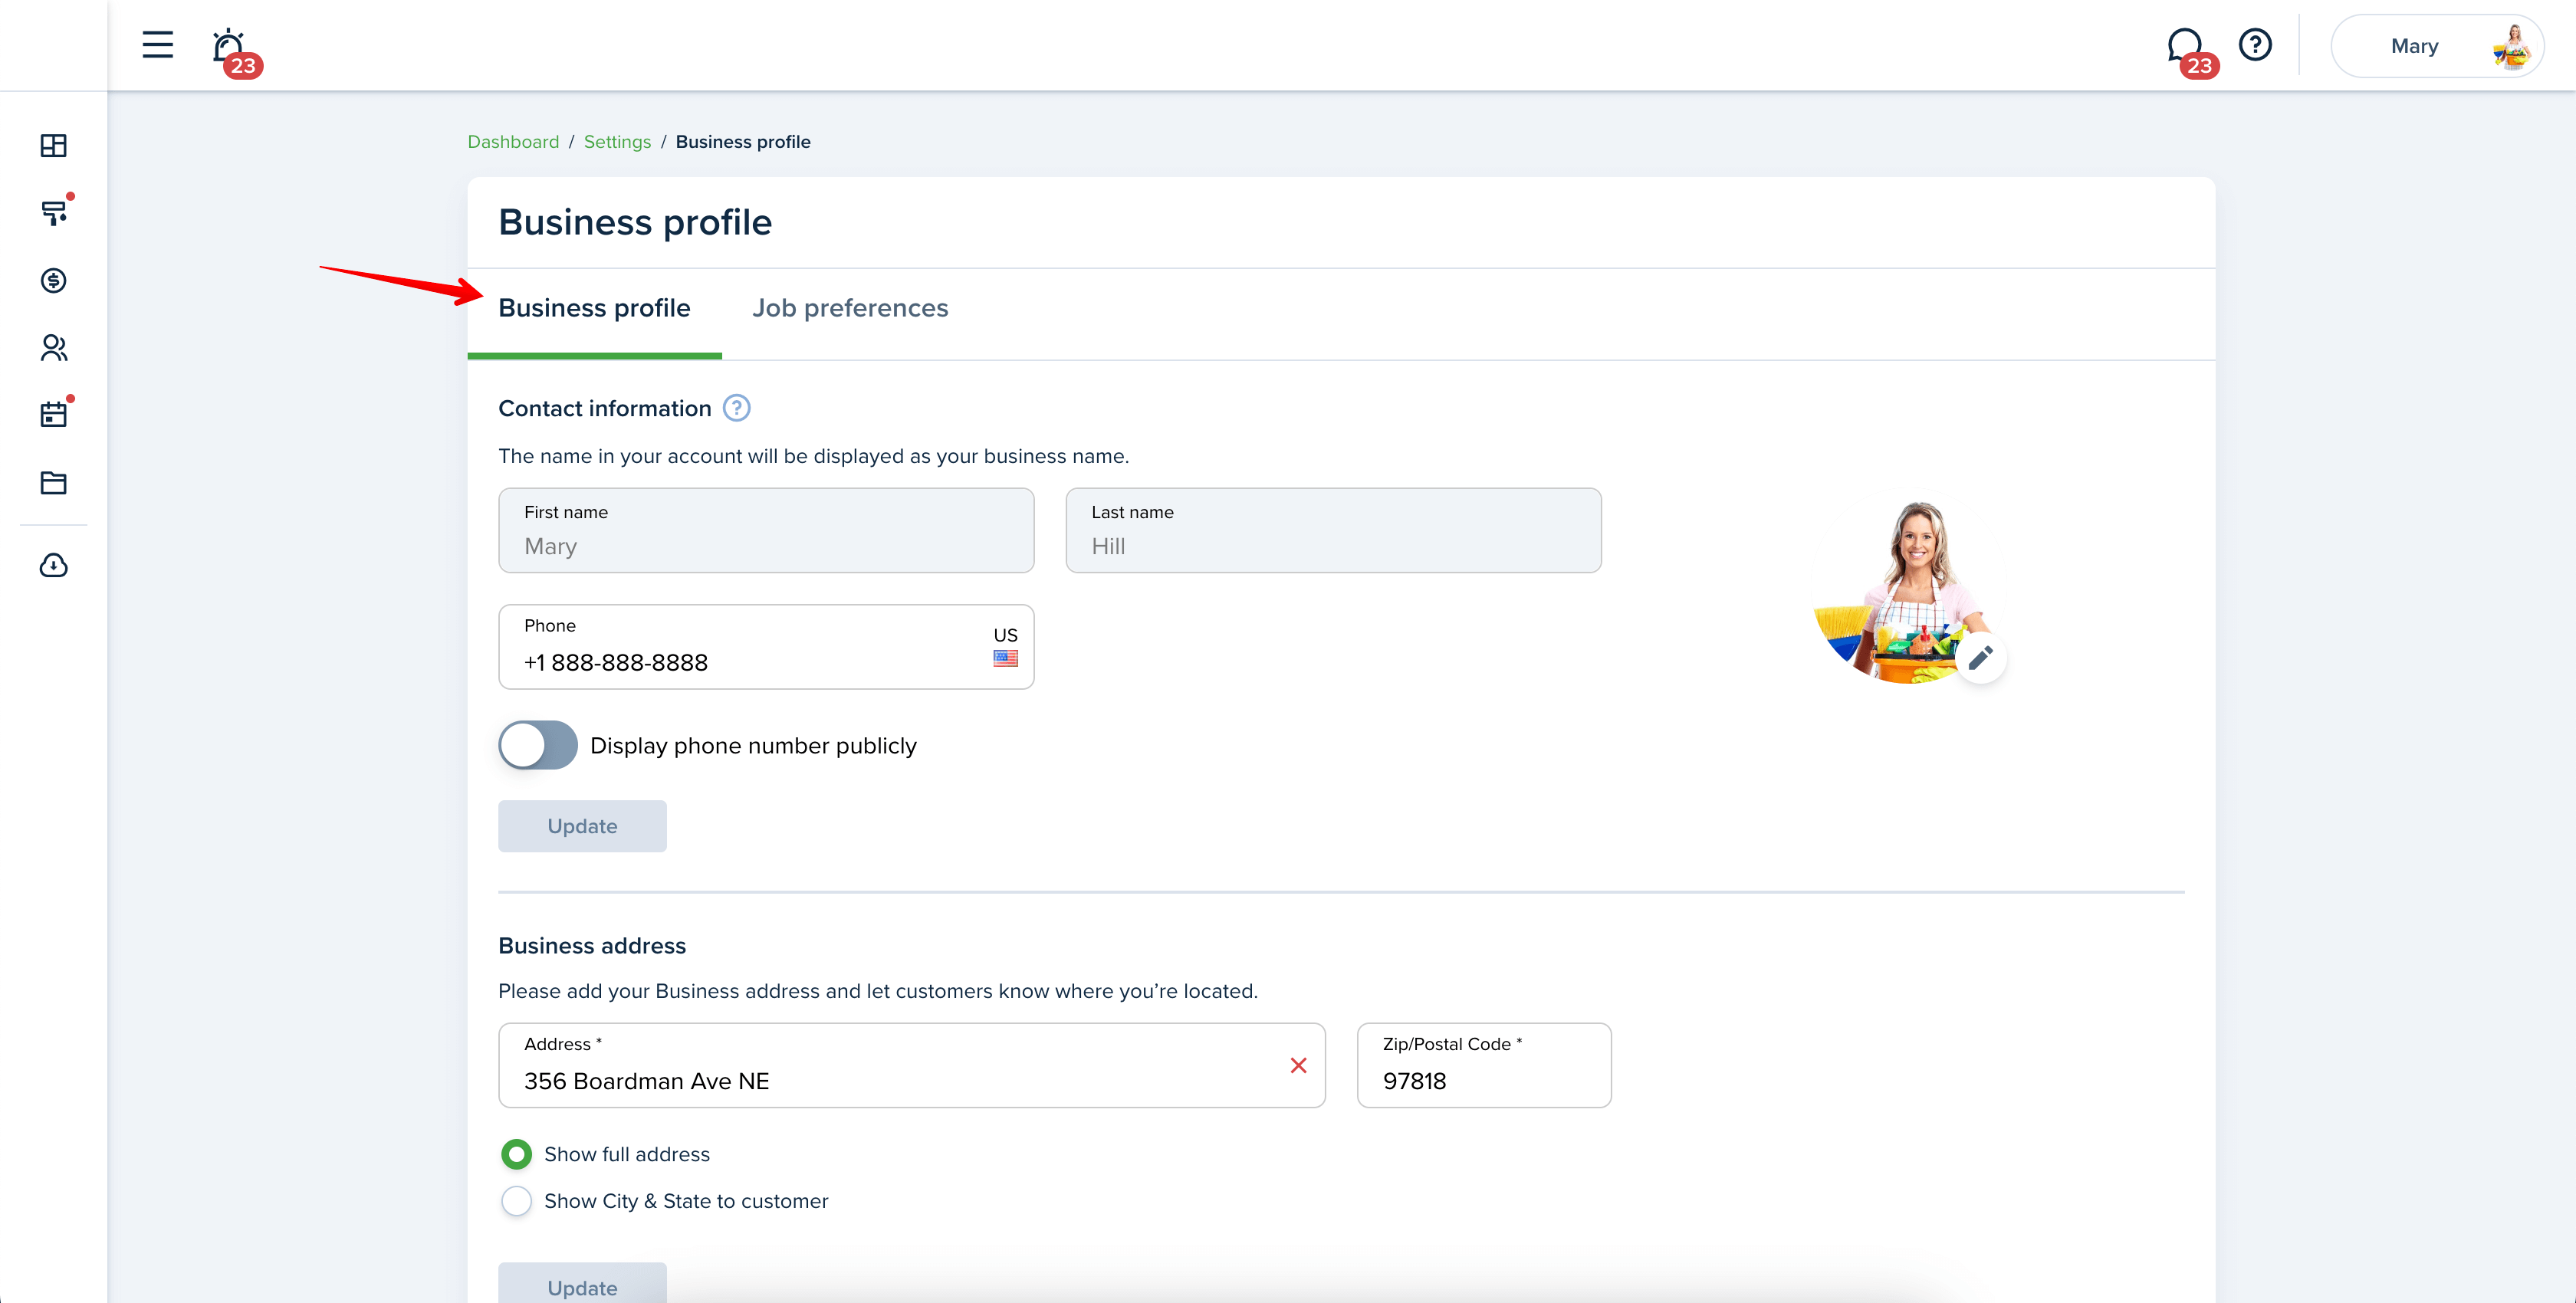Follow the Settings breadcrumb link
The image size is (2576, 1303).
click(617, 142)
